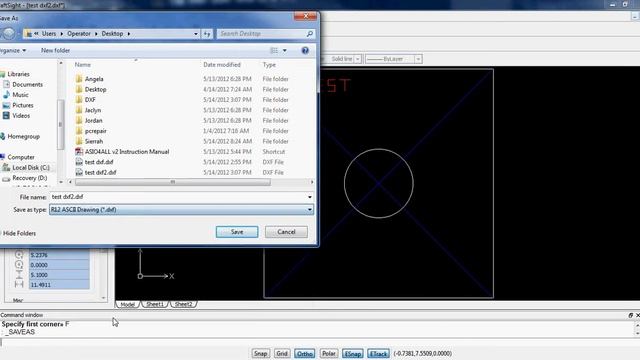Image resolution: width=640 pixels, height=360 pixels.
Task: Click the File name input field
Action: pyautogui.click(x=178, y=197)
